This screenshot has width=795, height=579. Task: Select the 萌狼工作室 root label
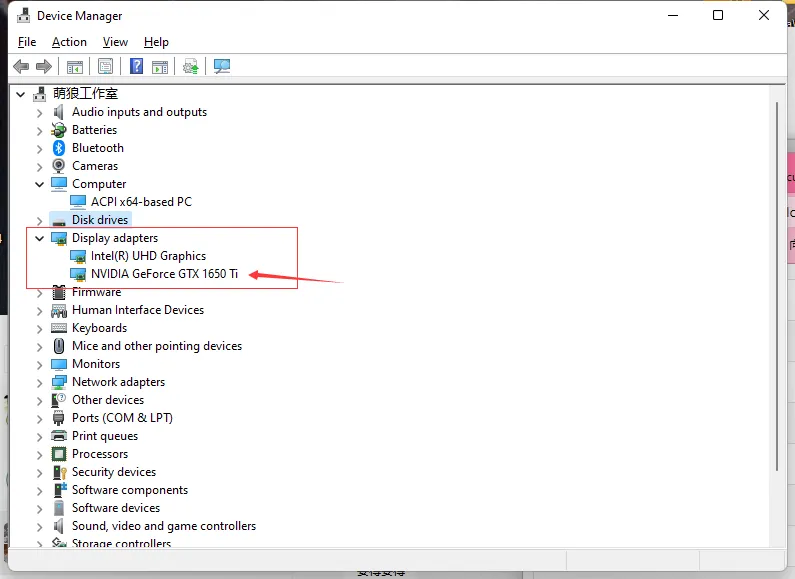[85, 94]
